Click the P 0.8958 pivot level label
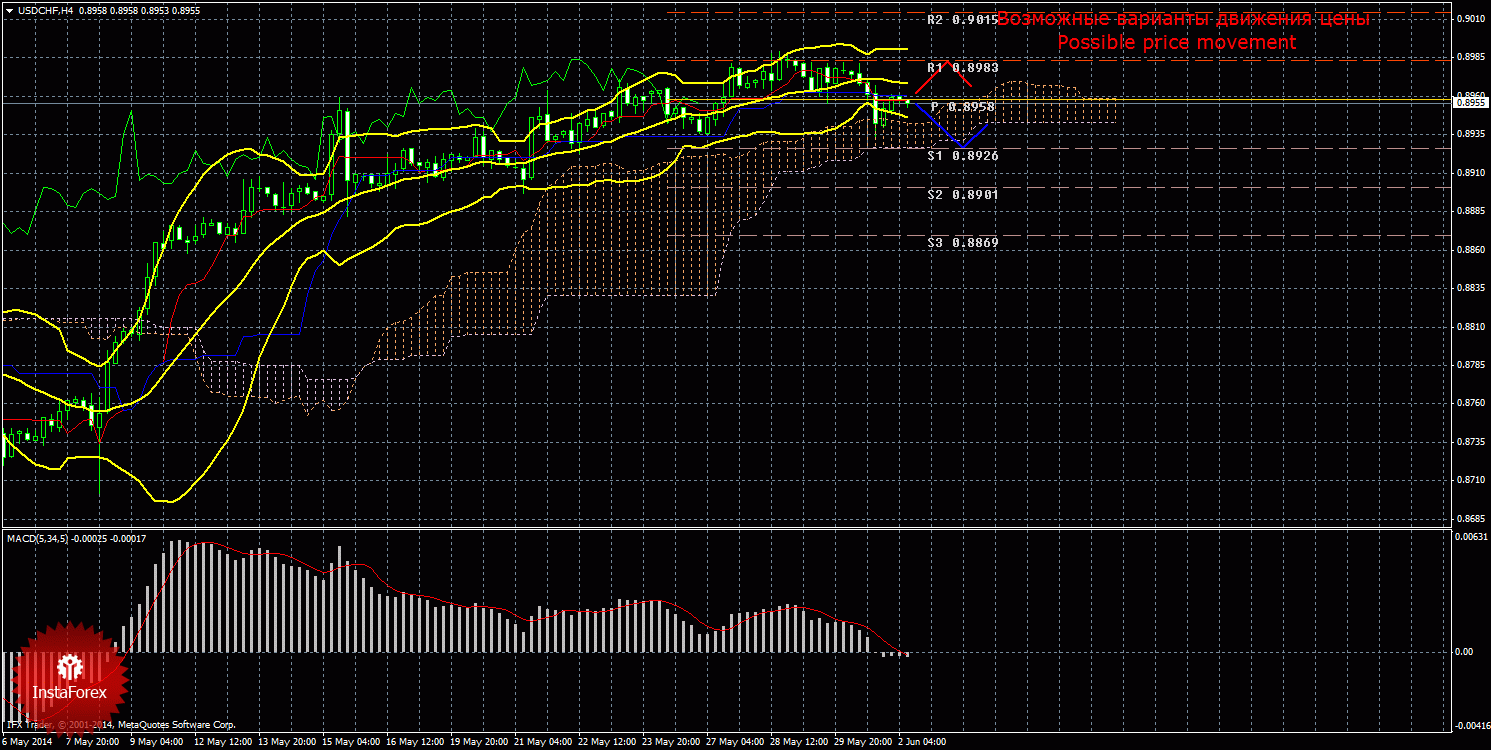Viewport: 1491px width, 750px height. point(962,107)
